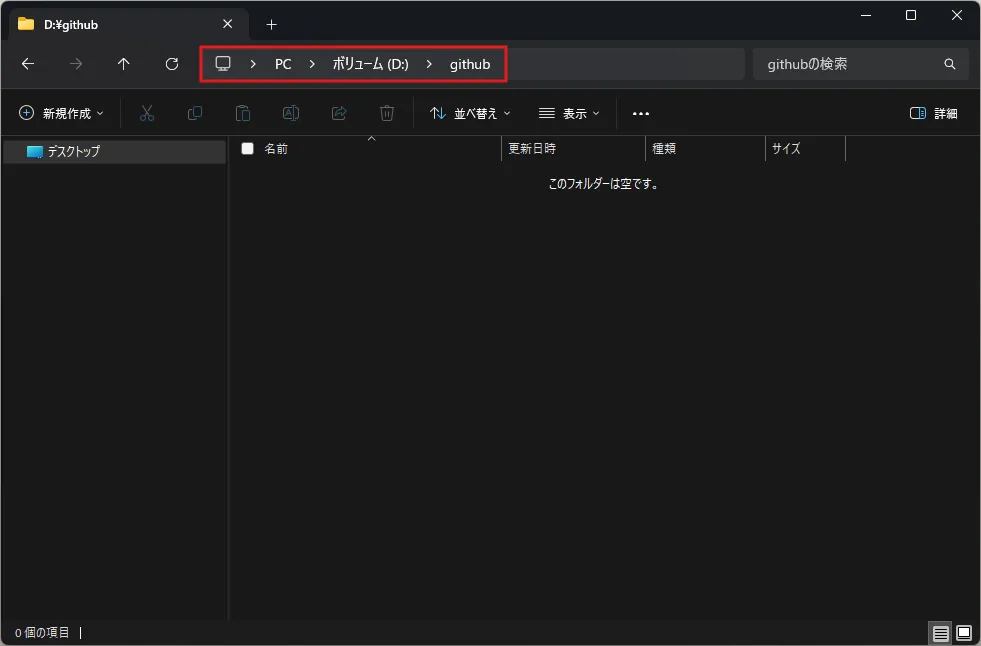Maximize the Explorer window
The image size is (981, 646).
click(x=911, y=15)
